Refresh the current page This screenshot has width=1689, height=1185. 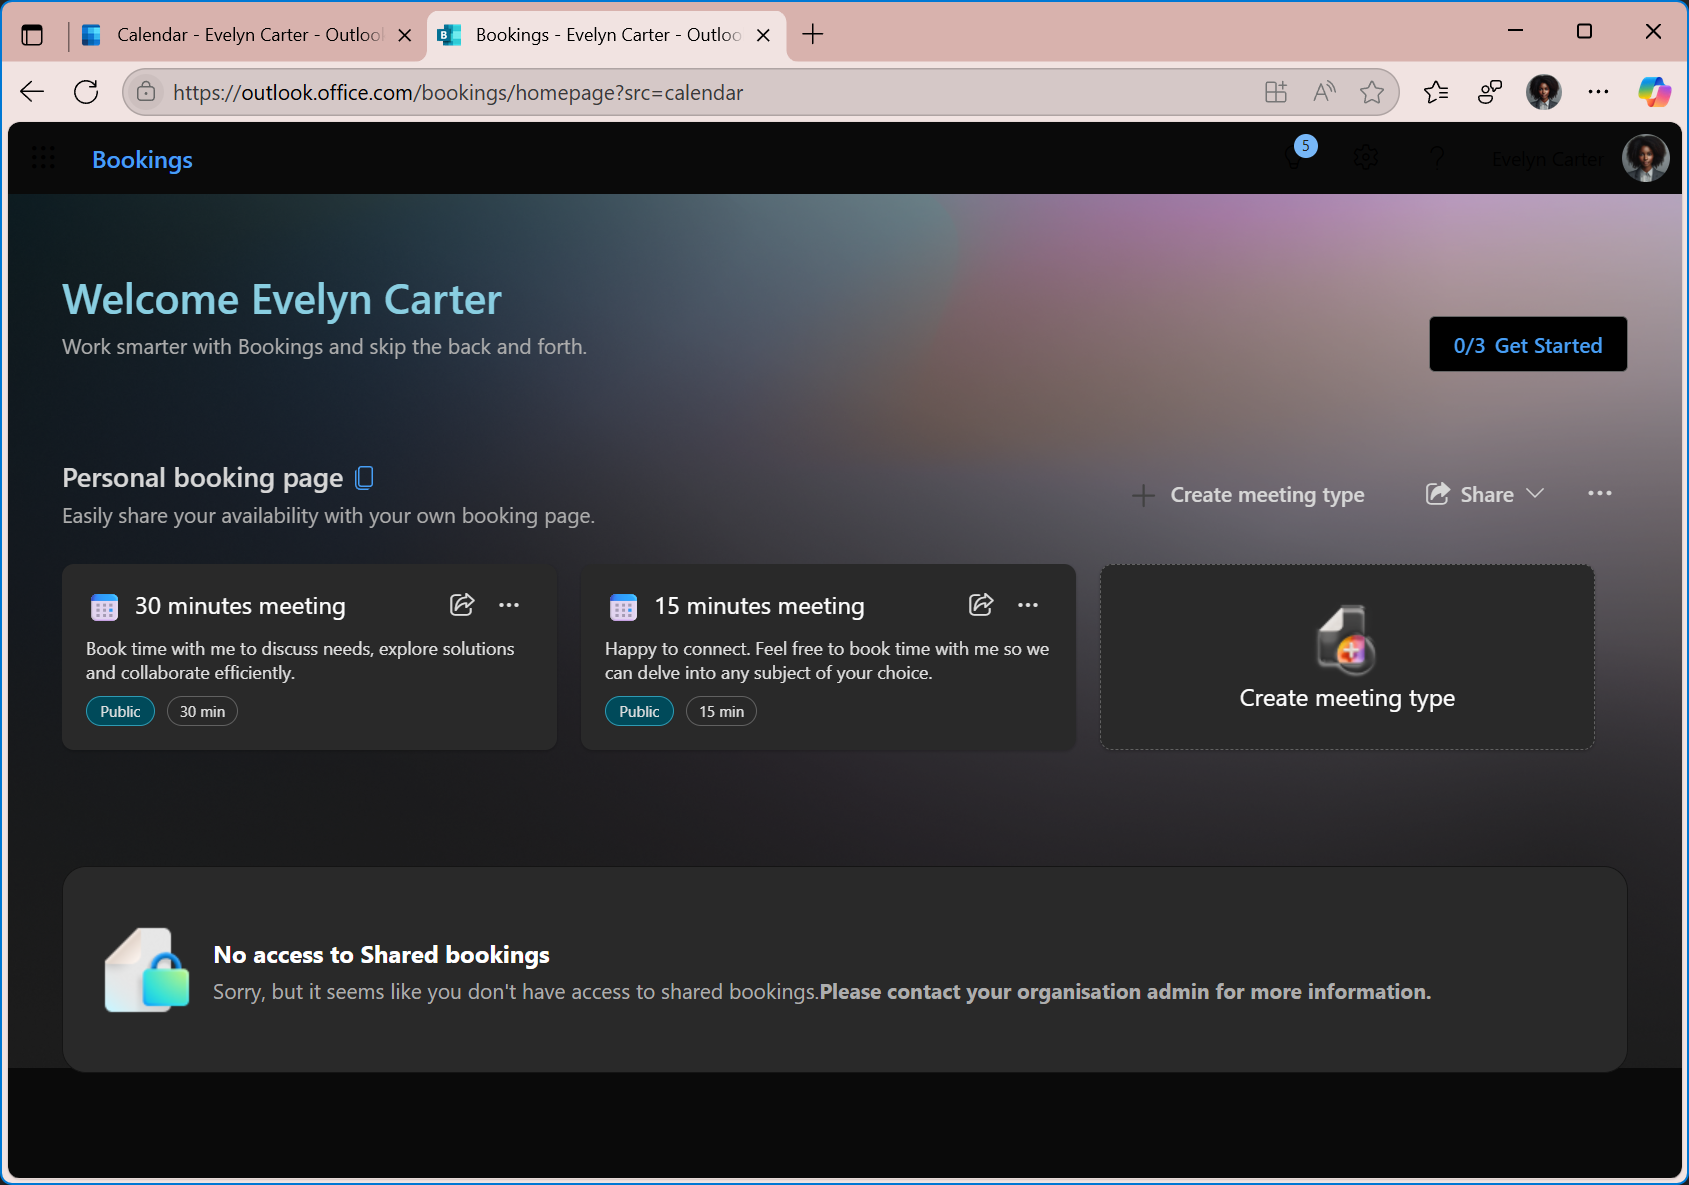tap(86, 92)
